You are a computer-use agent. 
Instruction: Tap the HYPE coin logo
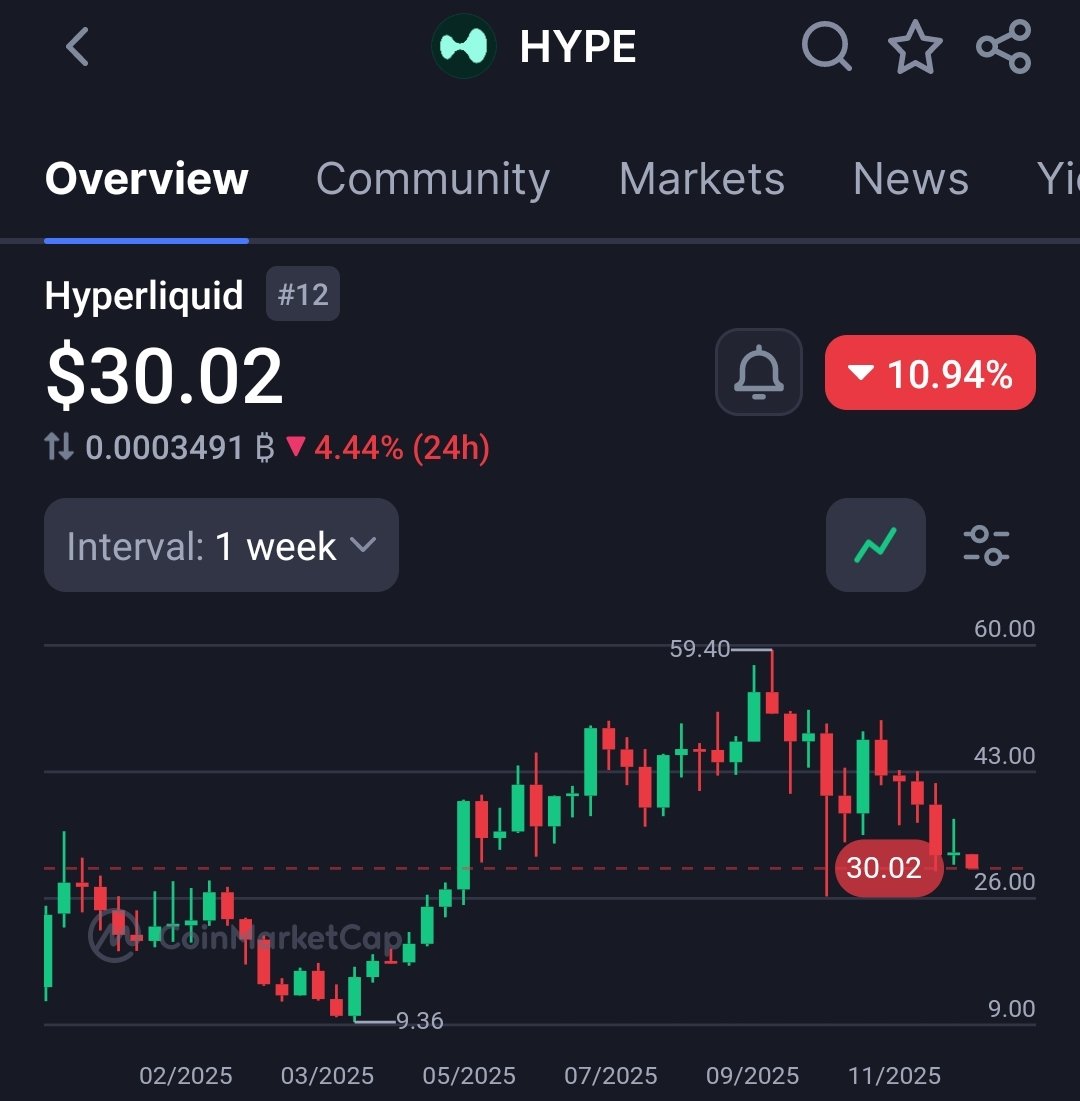(464, 47)
